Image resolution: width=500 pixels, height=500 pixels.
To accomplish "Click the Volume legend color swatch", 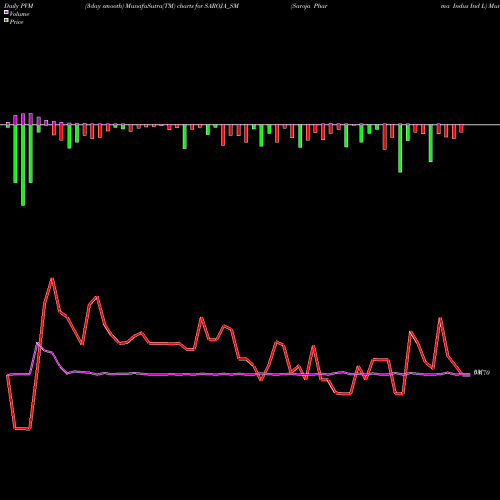I will (x=6, y=13).
